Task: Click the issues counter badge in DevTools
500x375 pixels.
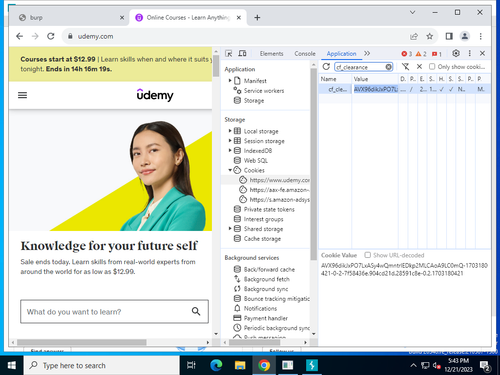Action: pyautogui.click(x=437, y=54)
